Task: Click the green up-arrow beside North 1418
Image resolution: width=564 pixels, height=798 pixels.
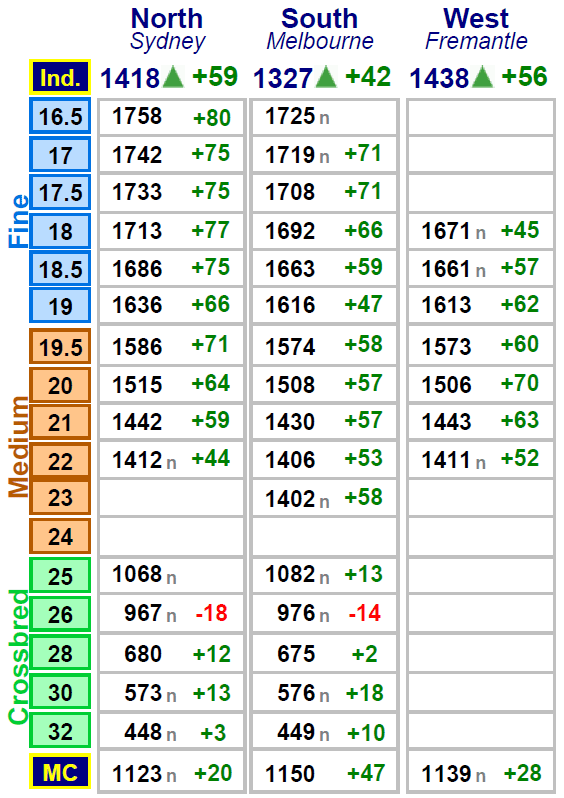Action: pyautogui.click(x=173, y=77)
